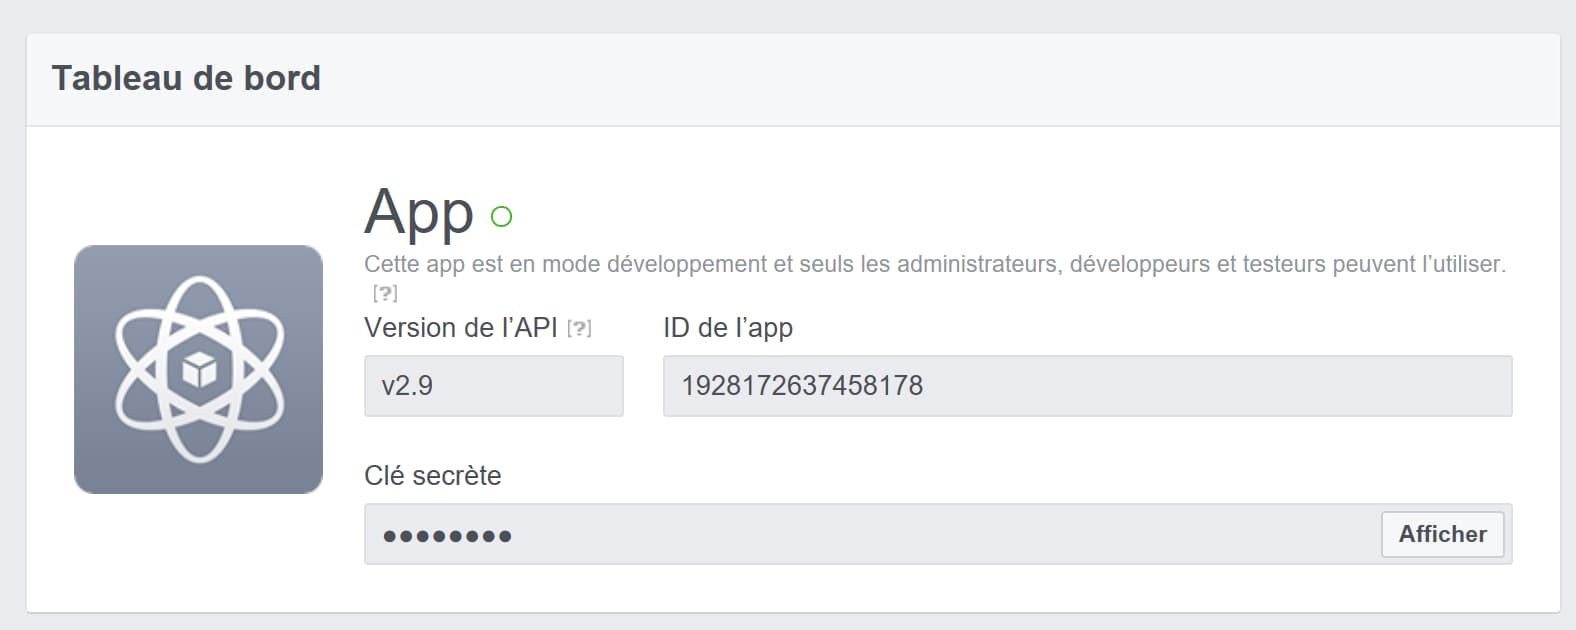Screen dimensions: 1576x630
Task: Open help icon next to Version de l'API
Action: click(x=579, y=328)
